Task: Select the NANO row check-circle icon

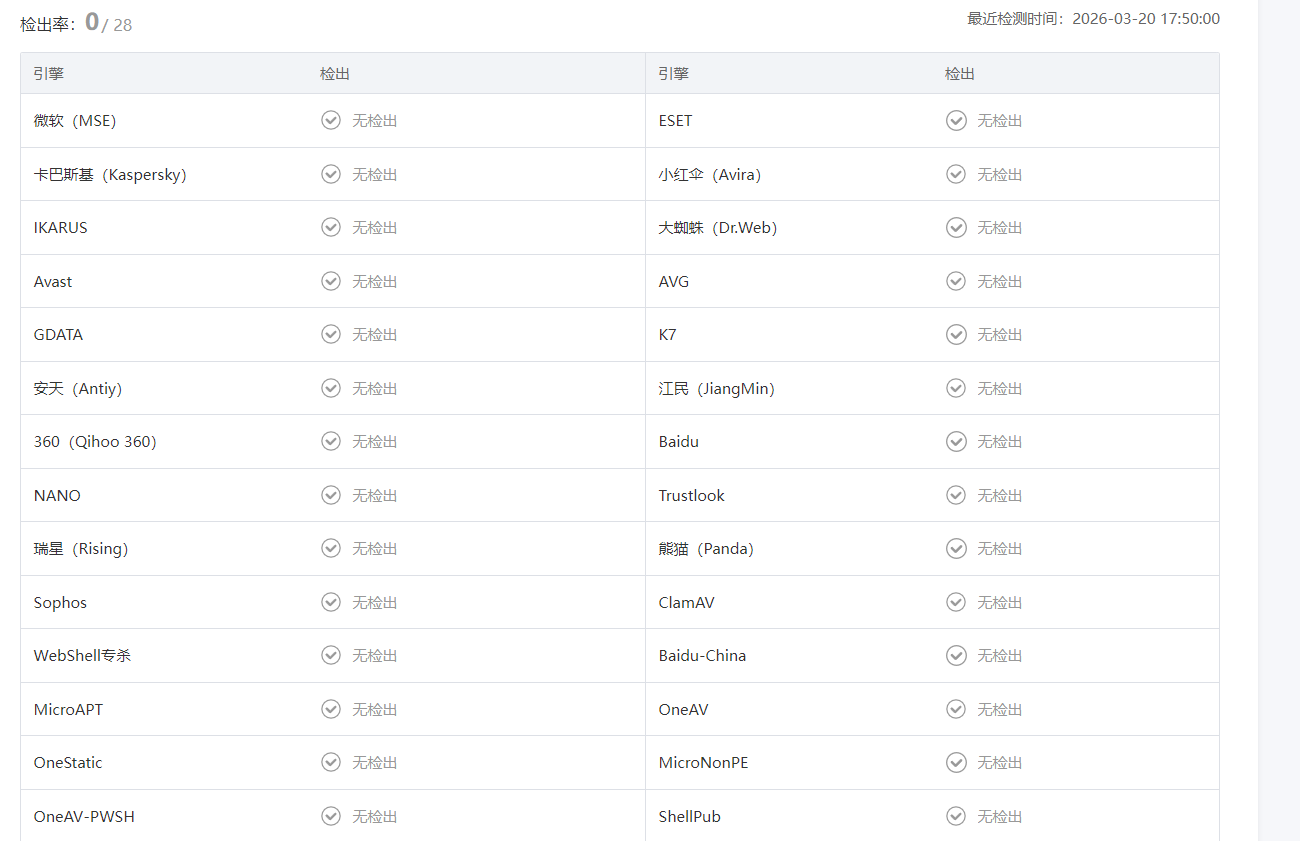Action: 331,495
